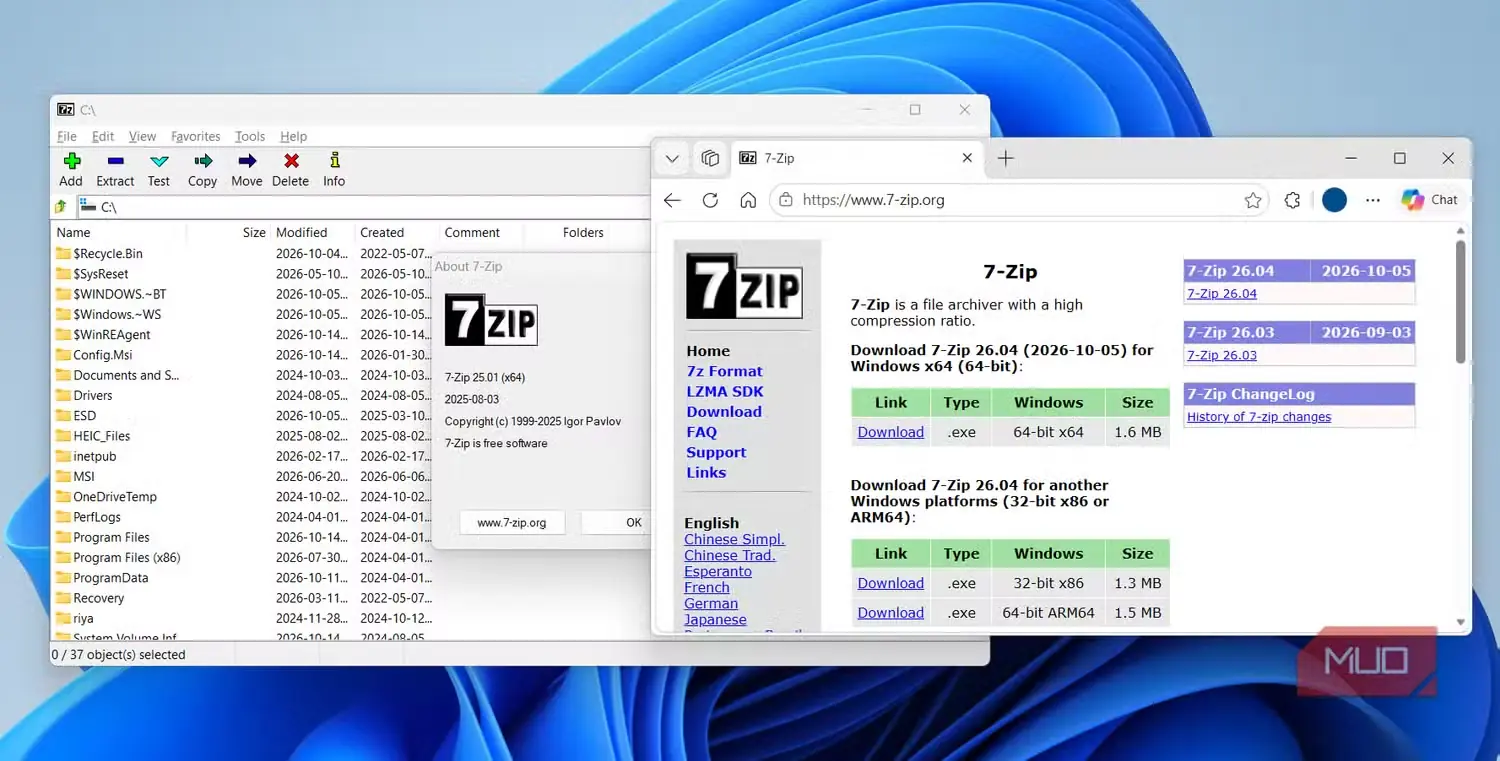Open History of 7-zip changes link
Image resolution: width=1500 pixels, height=761 pixels.
[x=1259, y=417]
